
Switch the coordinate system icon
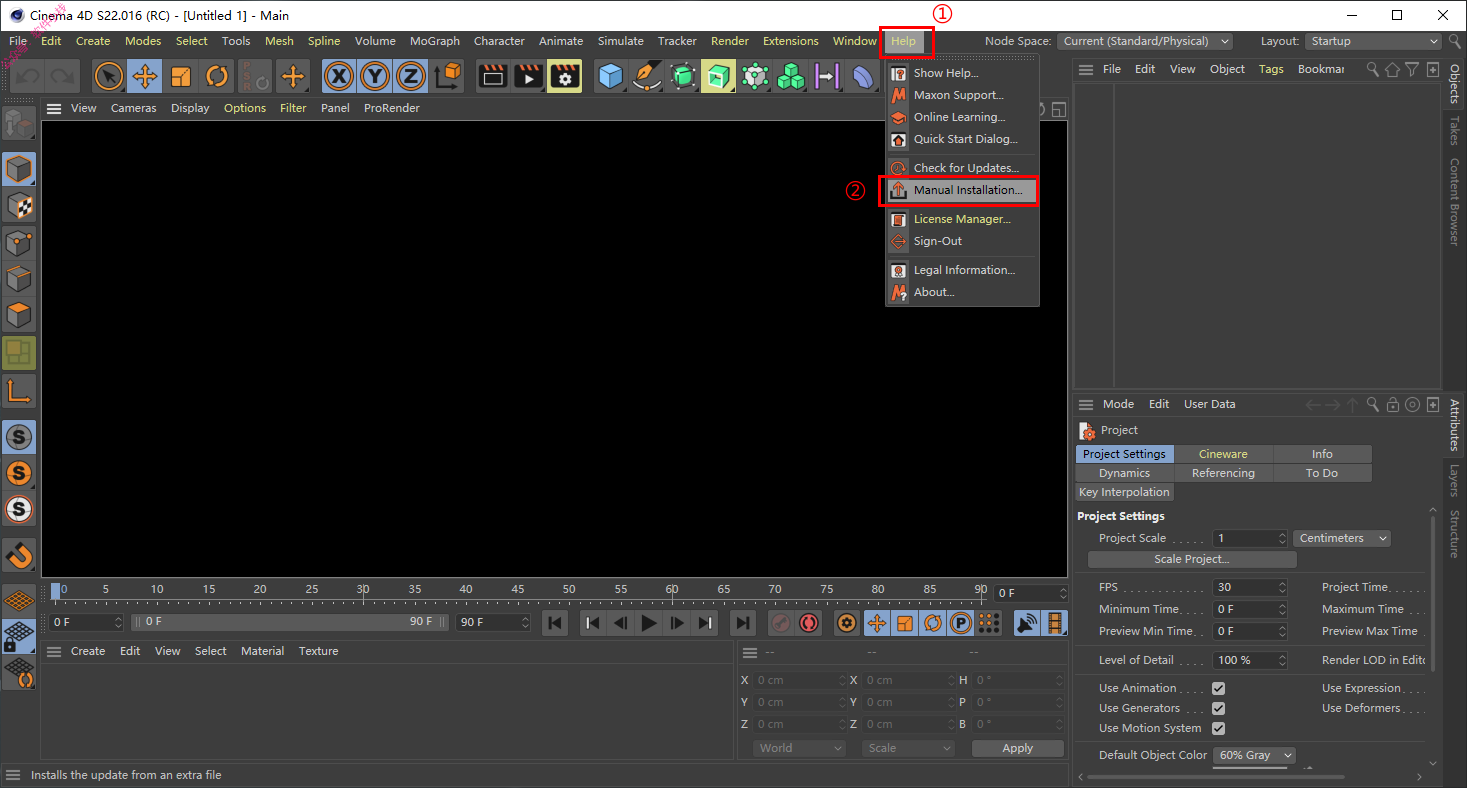448,76
